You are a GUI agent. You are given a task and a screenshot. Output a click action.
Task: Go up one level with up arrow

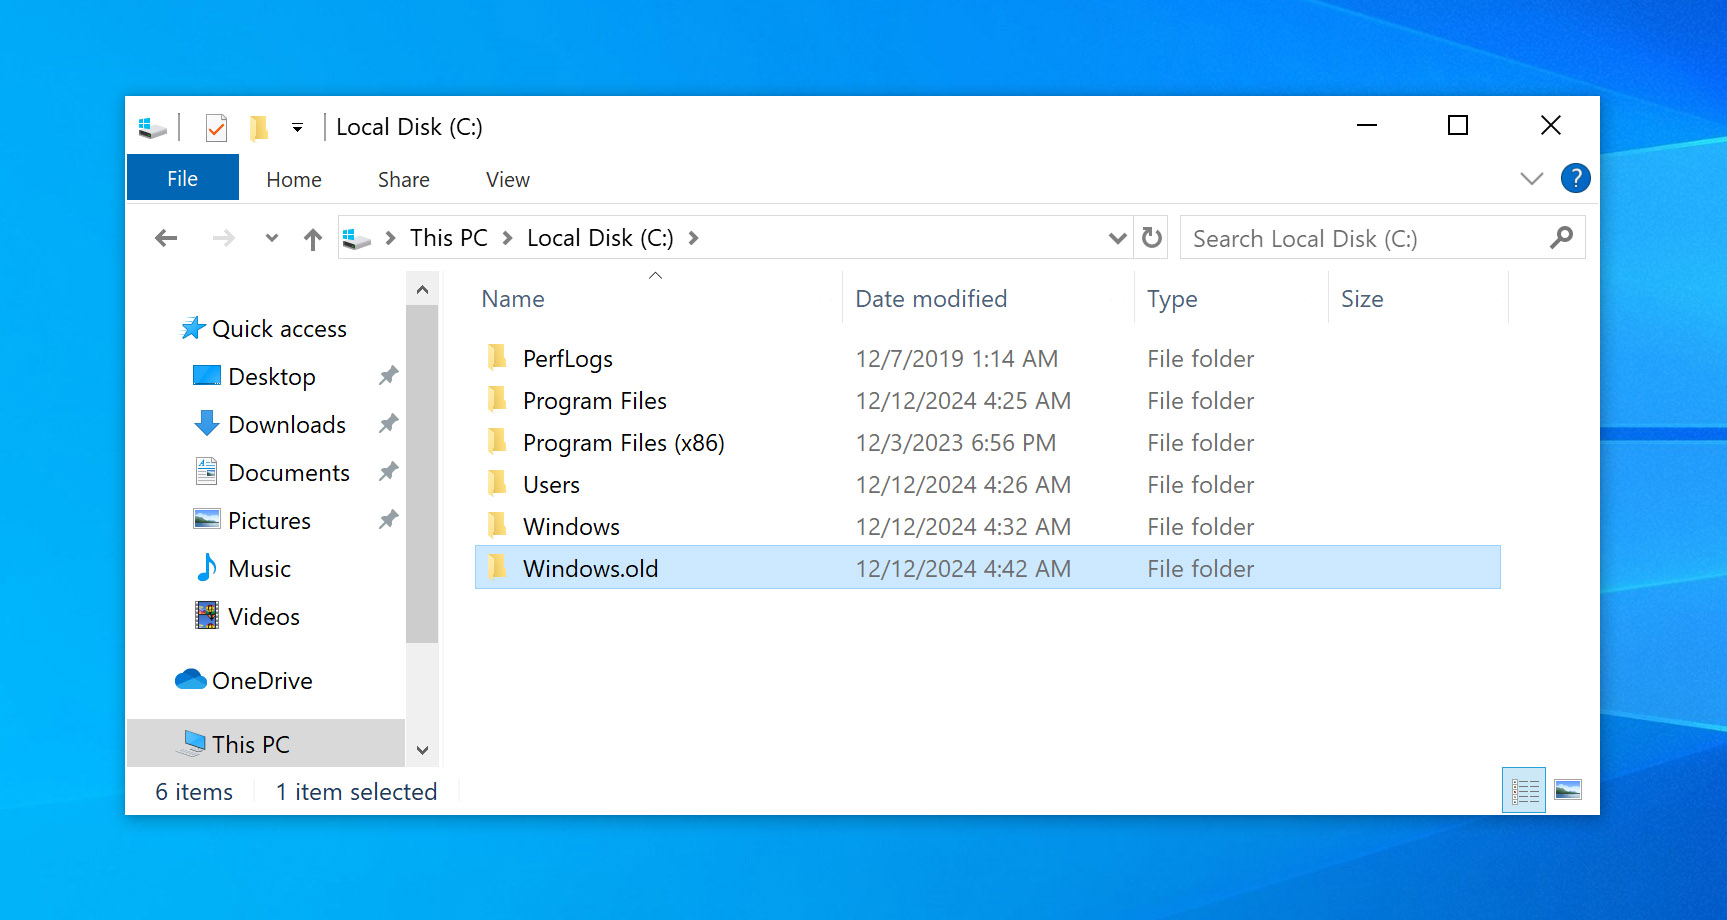click(x=313, y=239)
